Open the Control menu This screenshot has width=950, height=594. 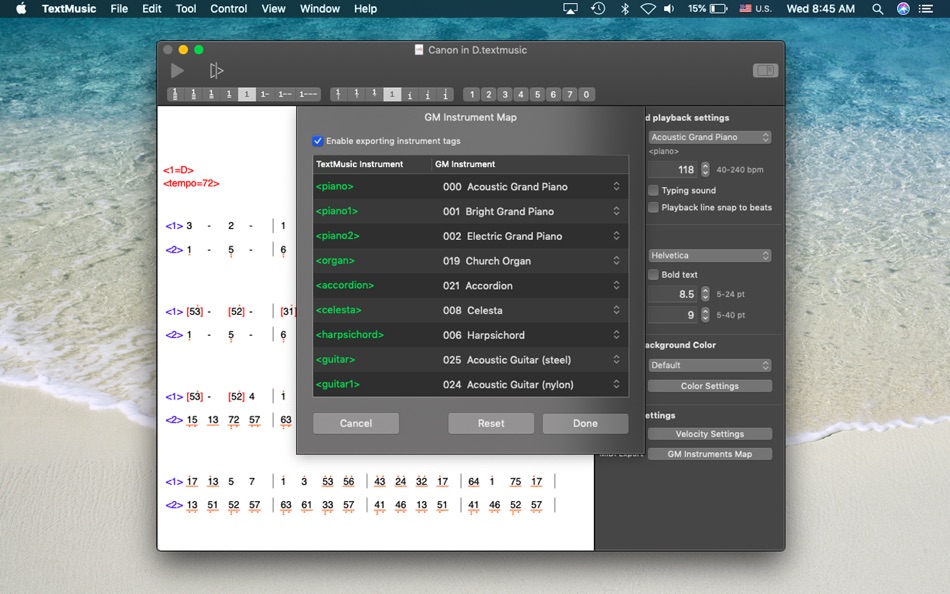point(228,8)
